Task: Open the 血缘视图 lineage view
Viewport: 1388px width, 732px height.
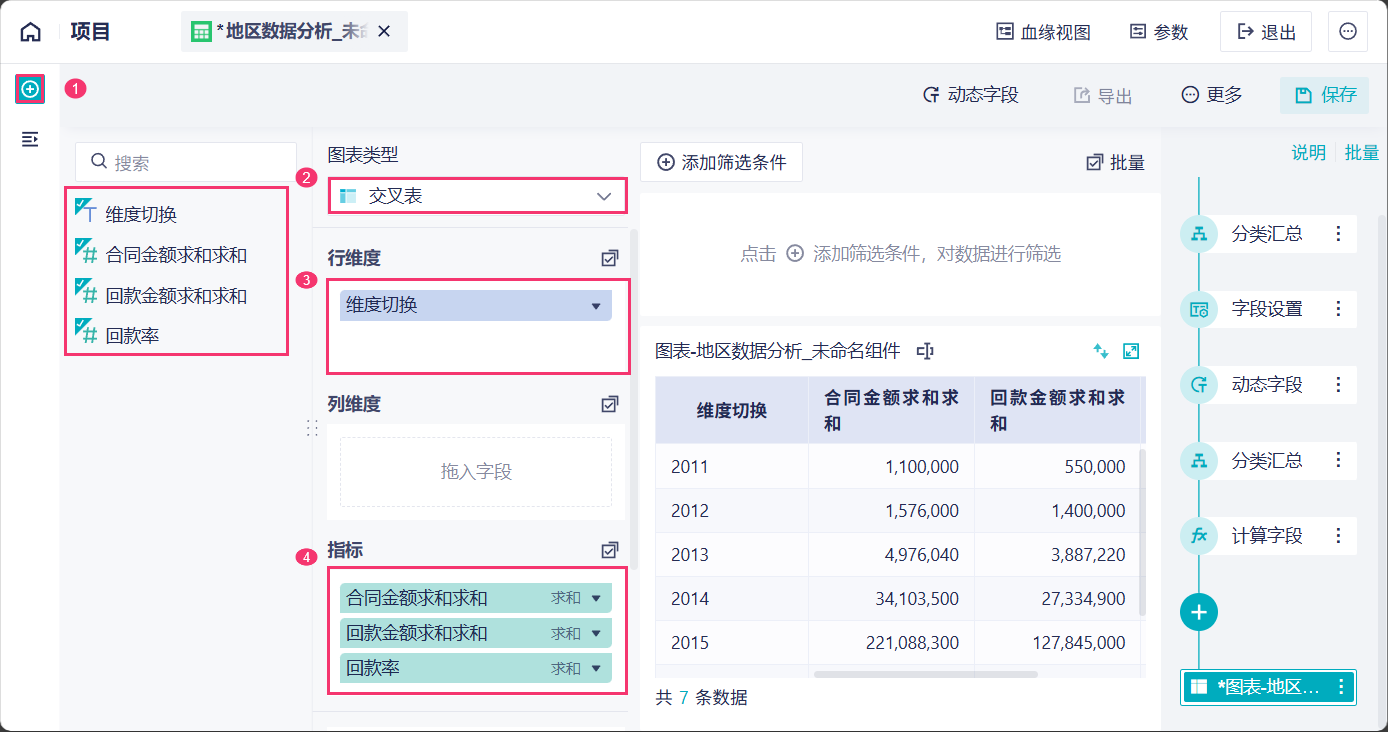Action: click(x=1043, y=32)
